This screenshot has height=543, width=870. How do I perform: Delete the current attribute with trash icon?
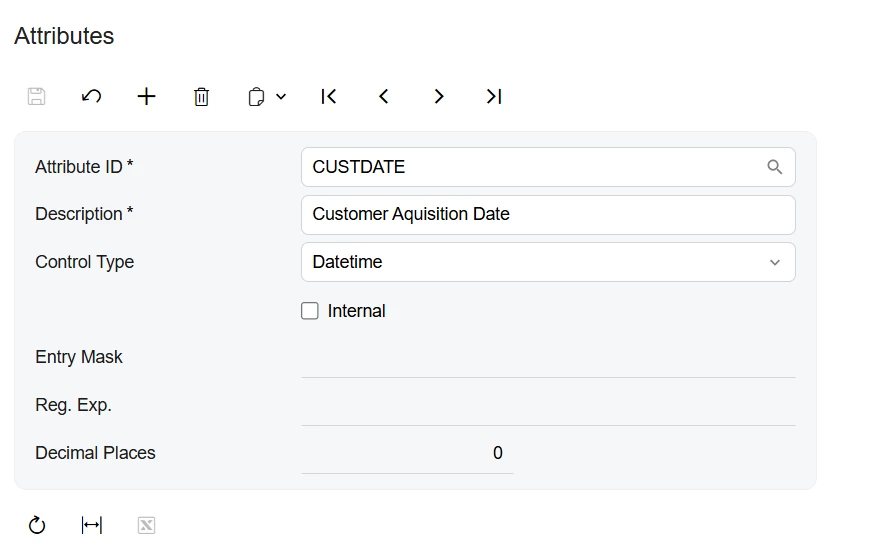pyautogui.click(x=201, y=97)
